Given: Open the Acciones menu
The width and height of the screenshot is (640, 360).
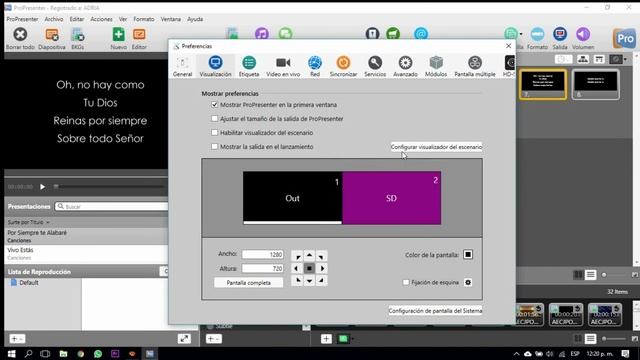Looking at the screenshot, I should (x=101, y=19).
